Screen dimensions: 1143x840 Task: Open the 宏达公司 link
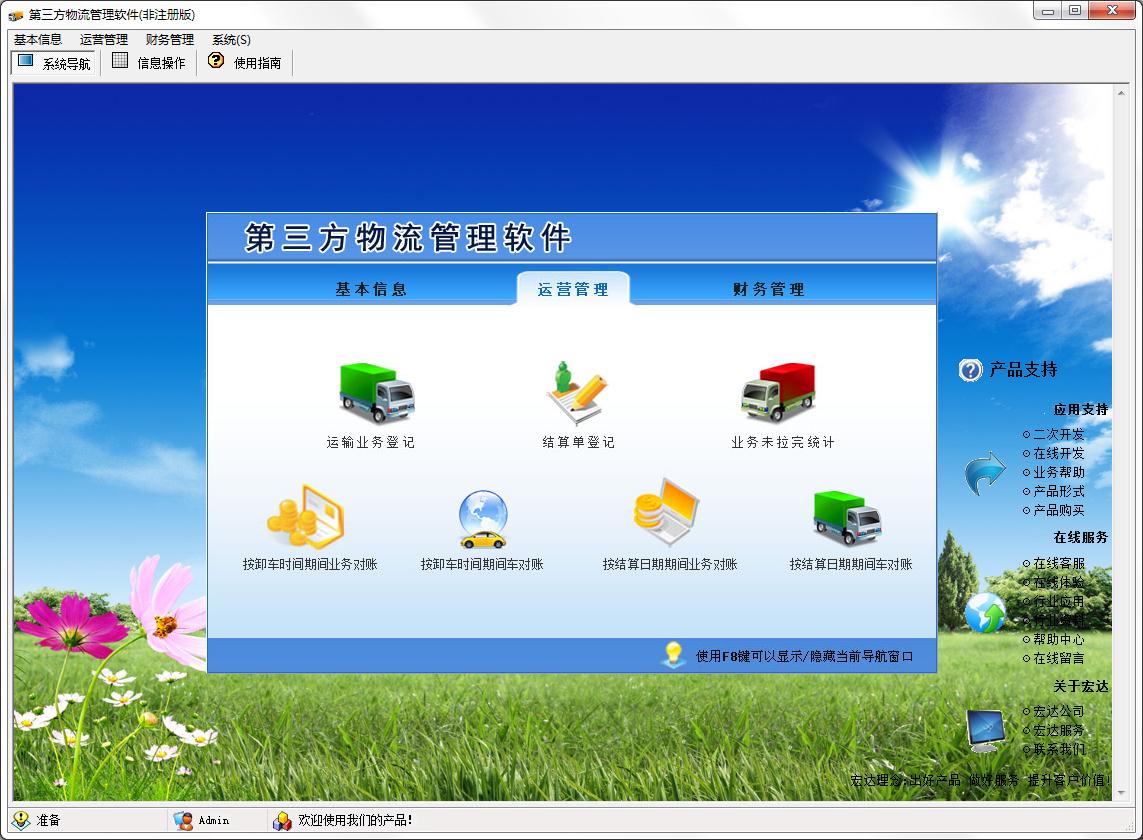1058,710
